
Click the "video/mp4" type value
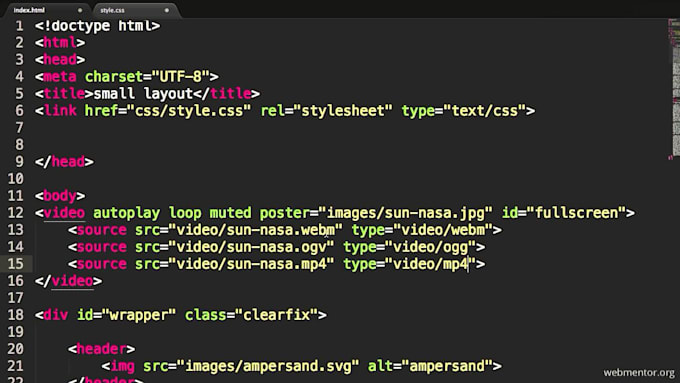click(x=431, y=264)
